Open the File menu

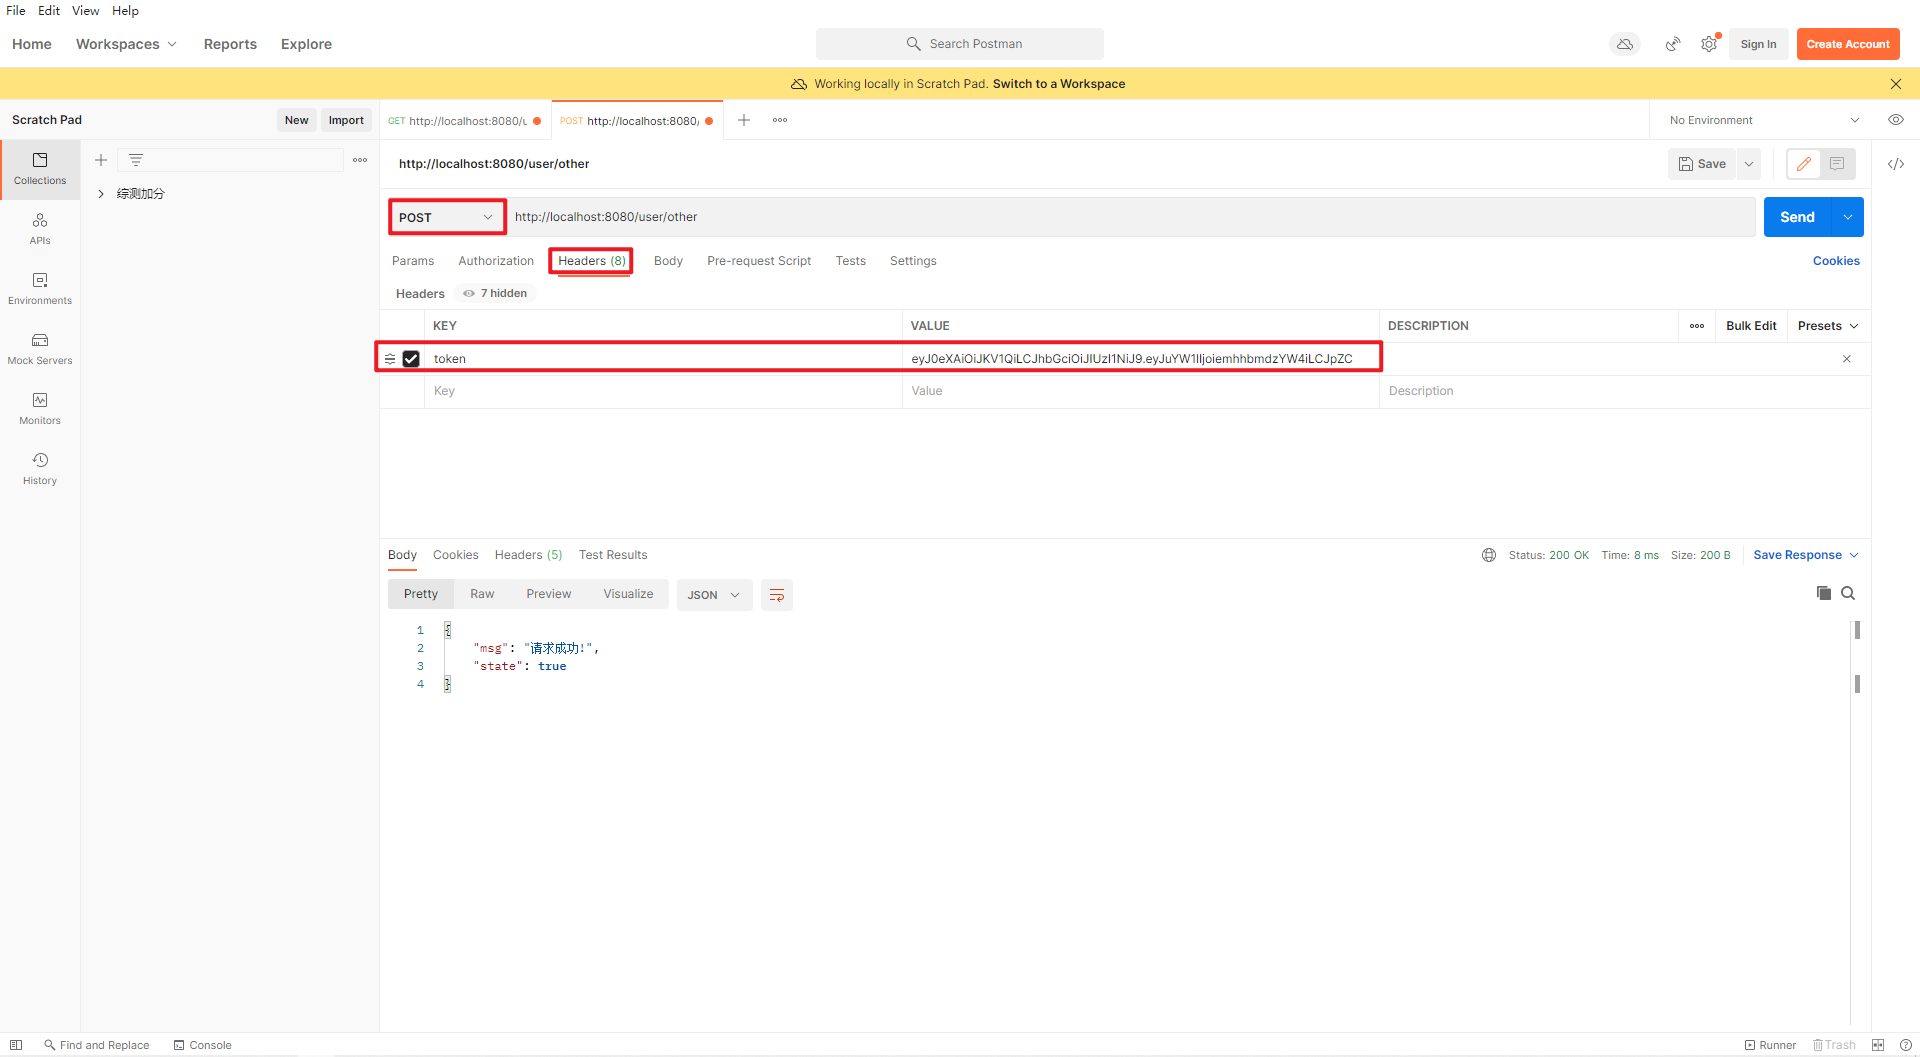click(16, 11)
